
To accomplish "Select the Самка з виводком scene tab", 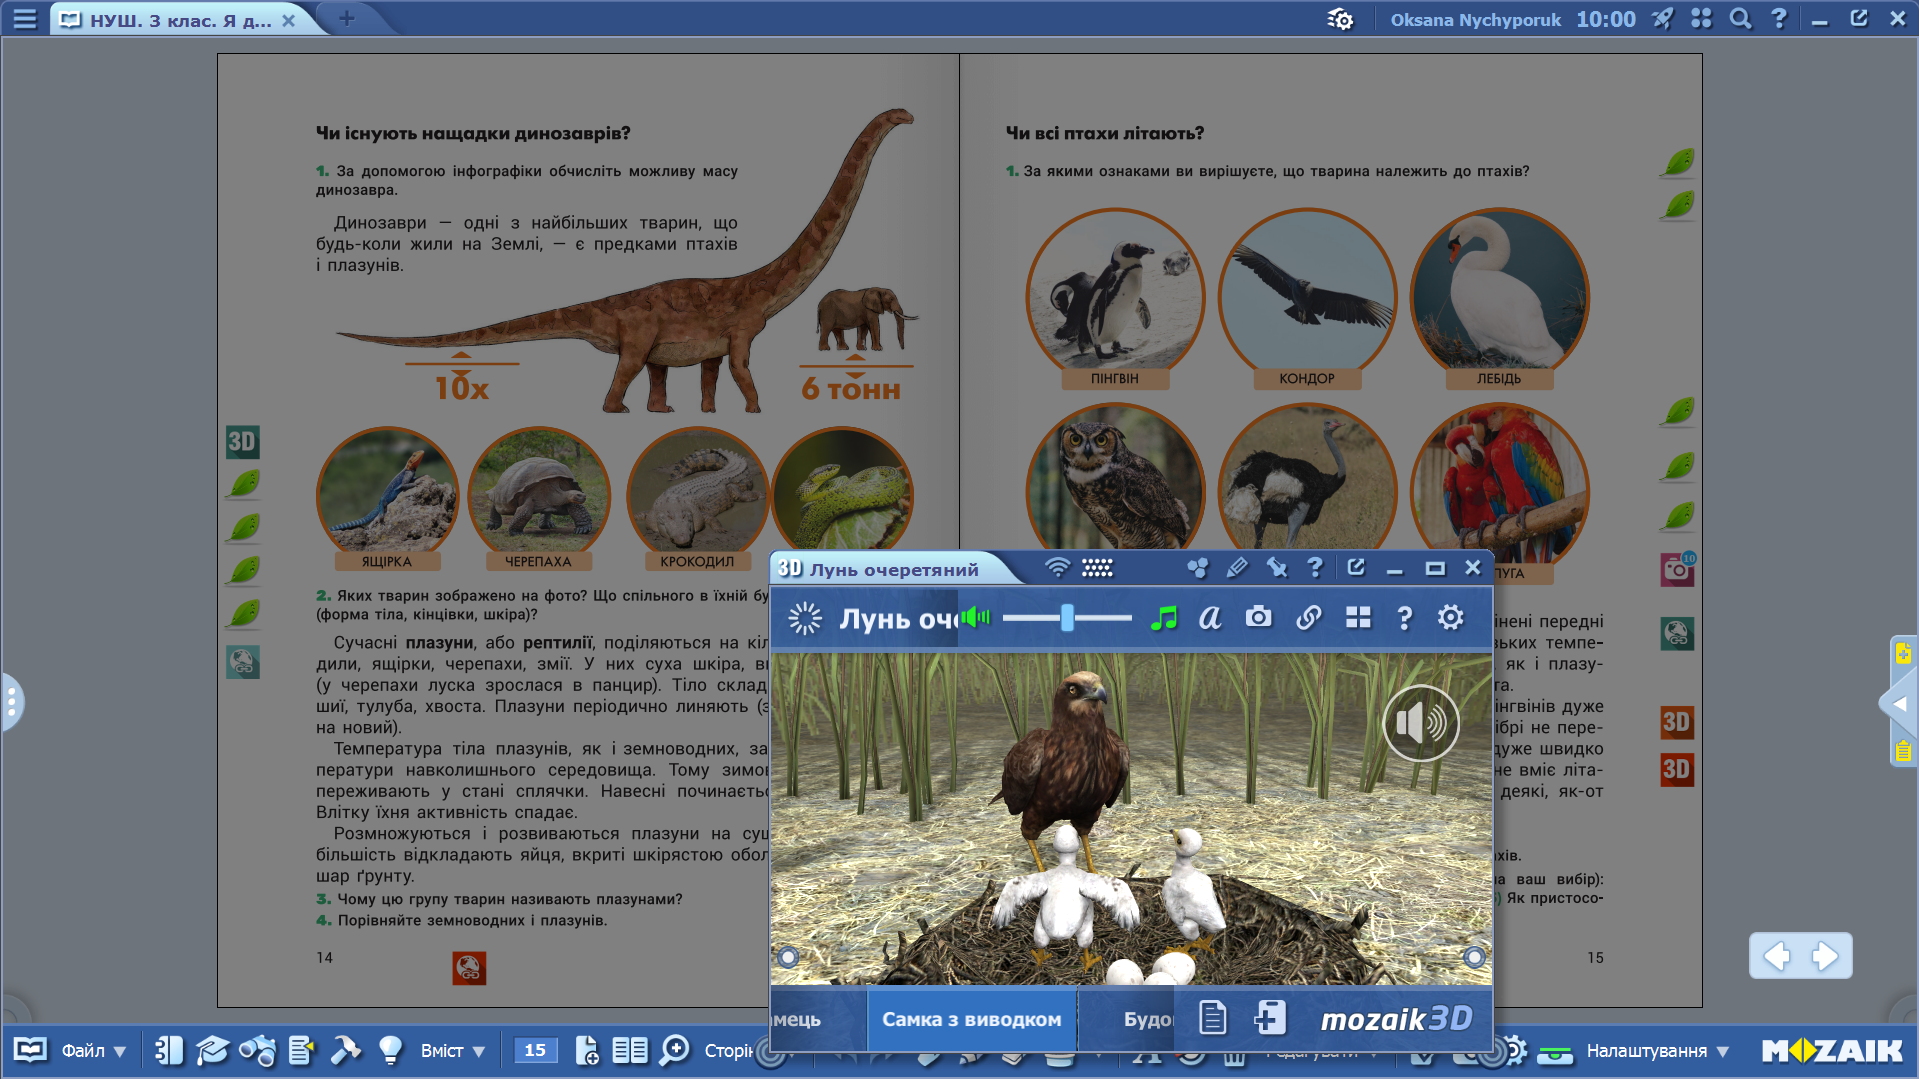I will point(971,1019).
